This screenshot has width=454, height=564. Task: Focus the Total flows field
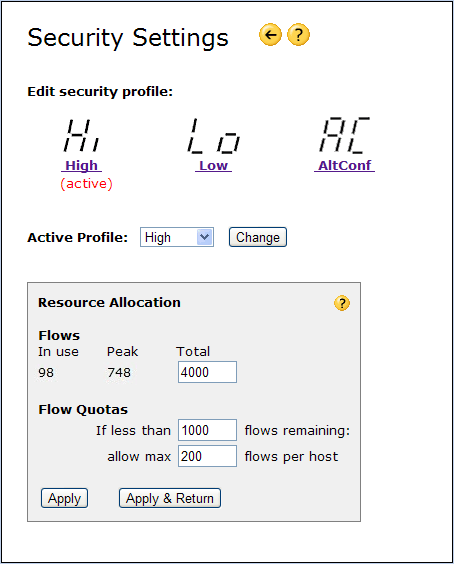coord(208,372)
